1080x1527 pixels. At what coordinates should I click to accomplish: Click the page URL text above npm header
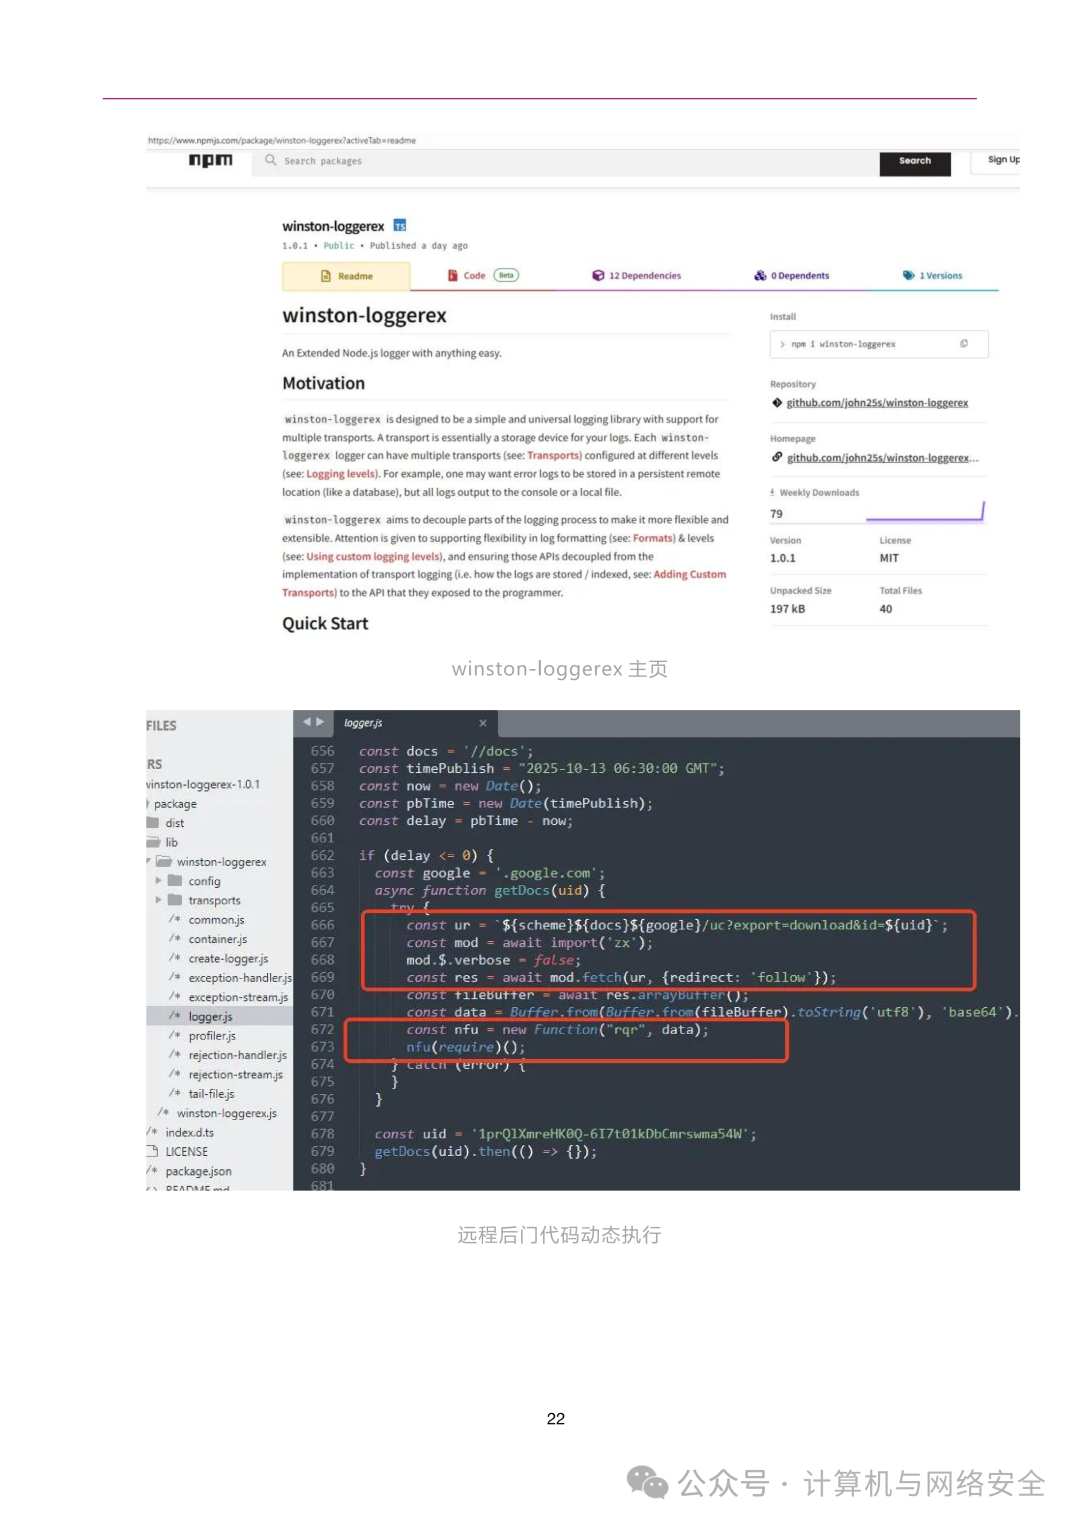pyautogui.click(x=282, y=141)
